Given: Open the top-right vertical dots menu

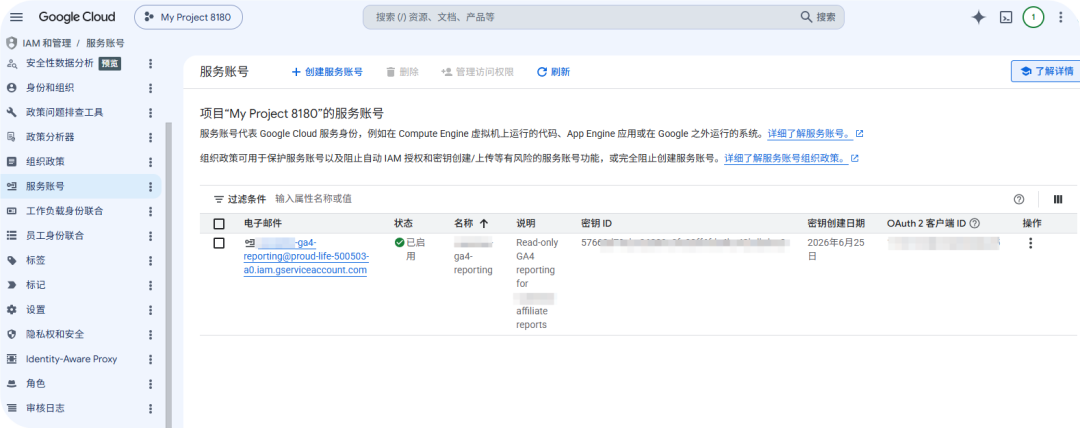Looking at the screenshot, I should (1061, 18).
